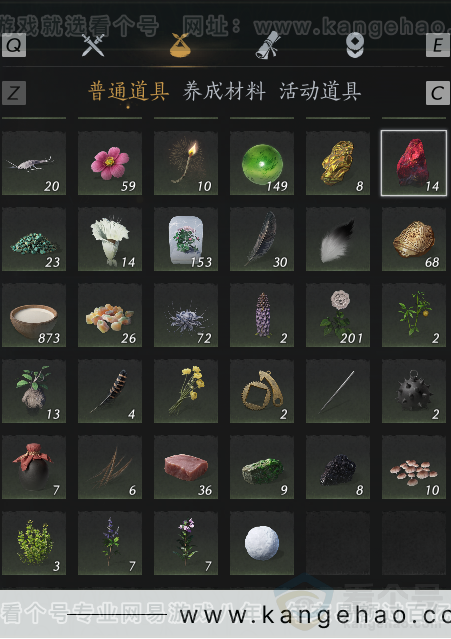Select the milk bowl item with 873
The width and height of the screenshot is (451, 639).
pyautogui.click(x=34, y=315)
